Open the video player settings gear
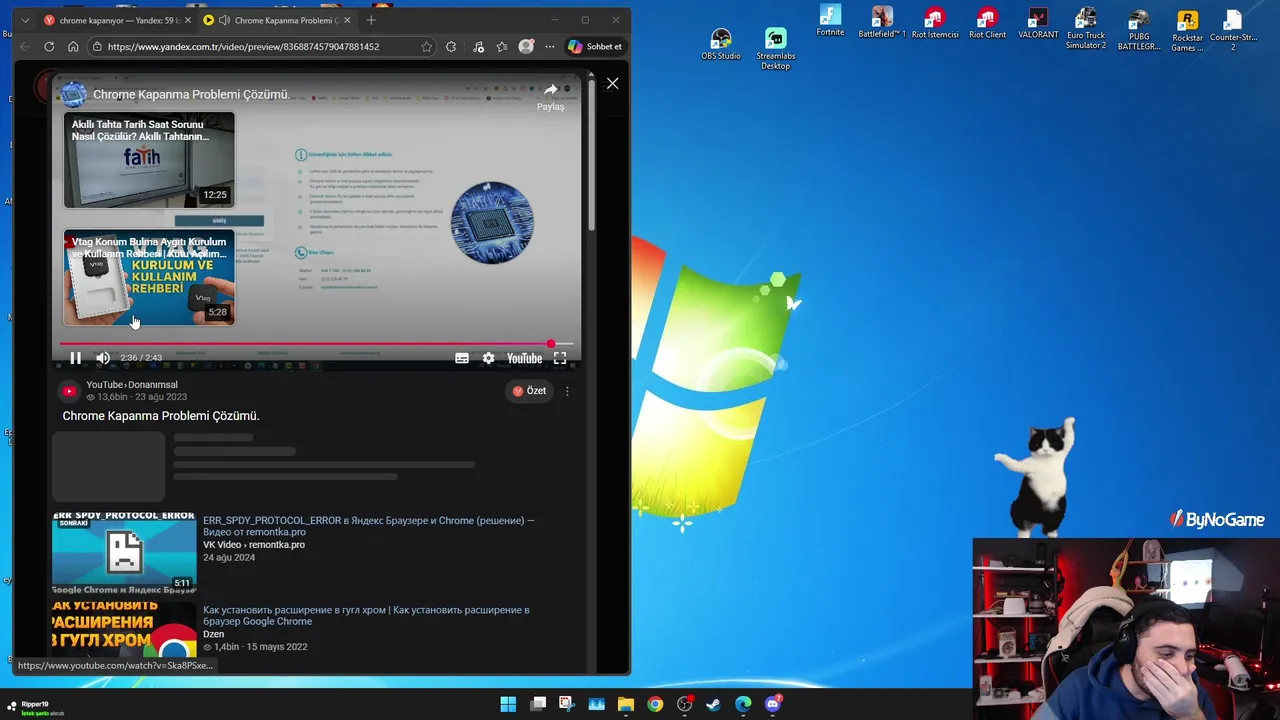 488,358
